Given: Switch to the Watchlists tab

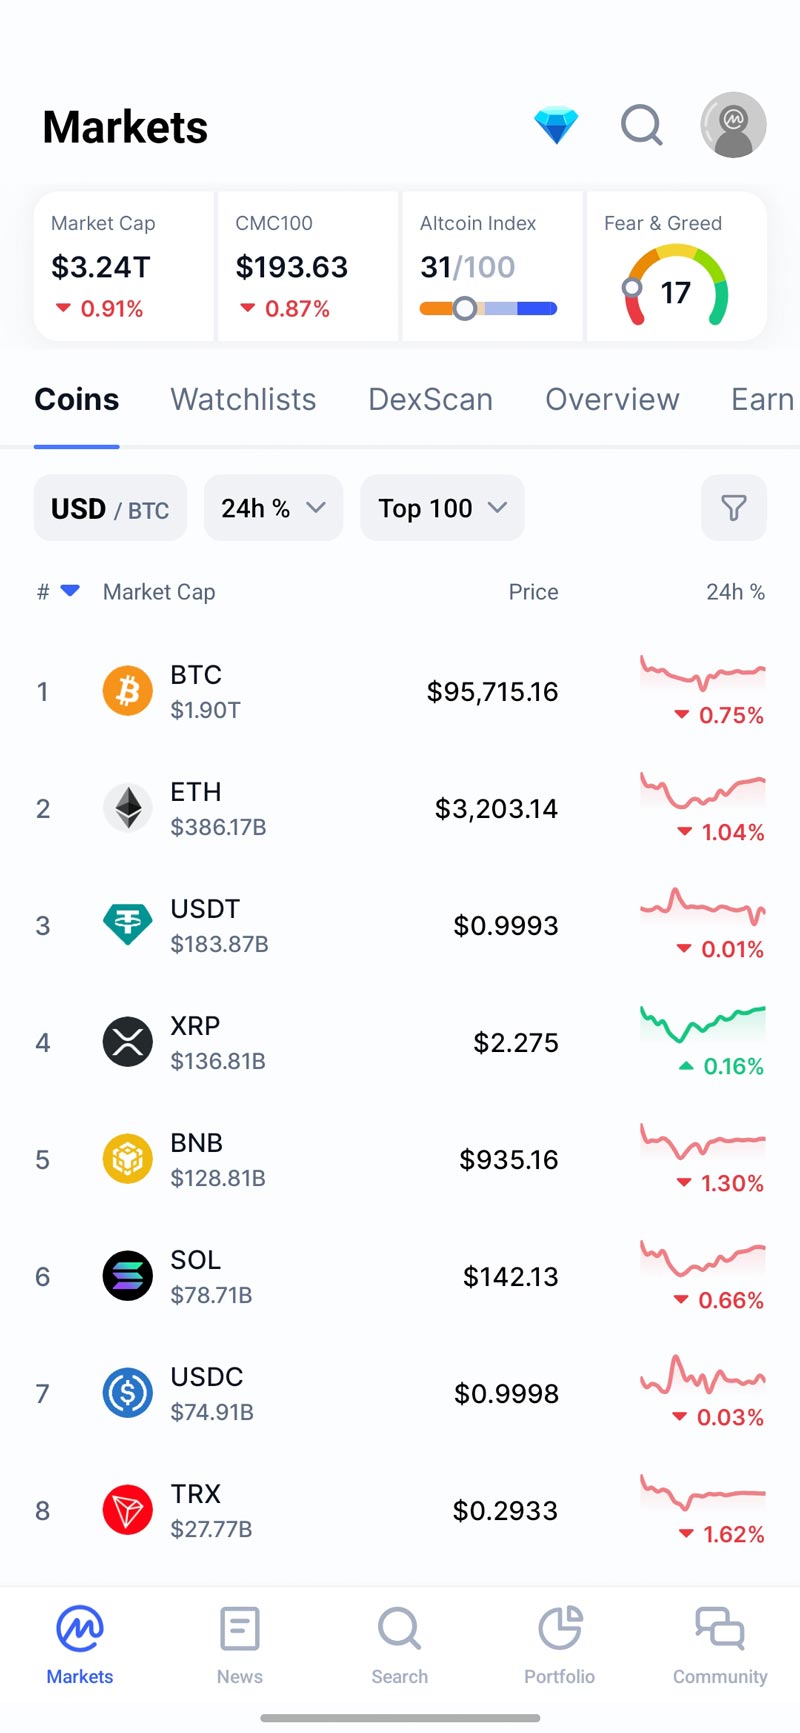Looking at the screenshot, I should pos(243,399).
